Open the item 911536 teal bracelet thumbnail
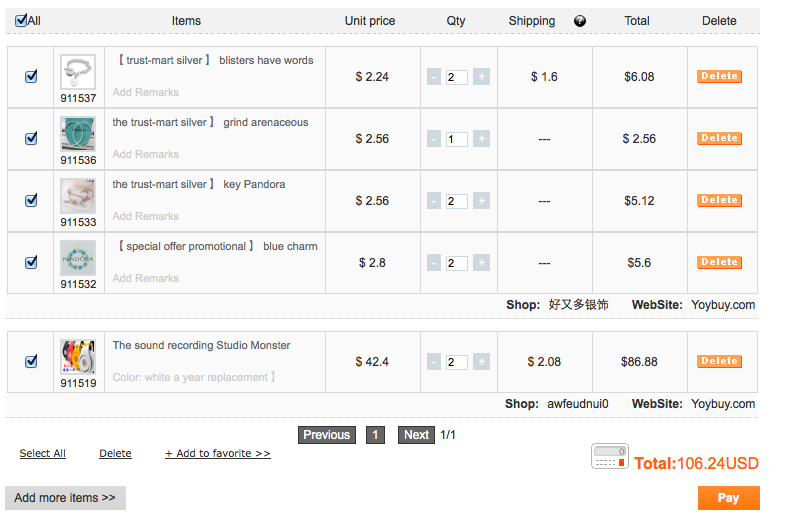This screenshot has width=786, height=516. pos(77,134)
